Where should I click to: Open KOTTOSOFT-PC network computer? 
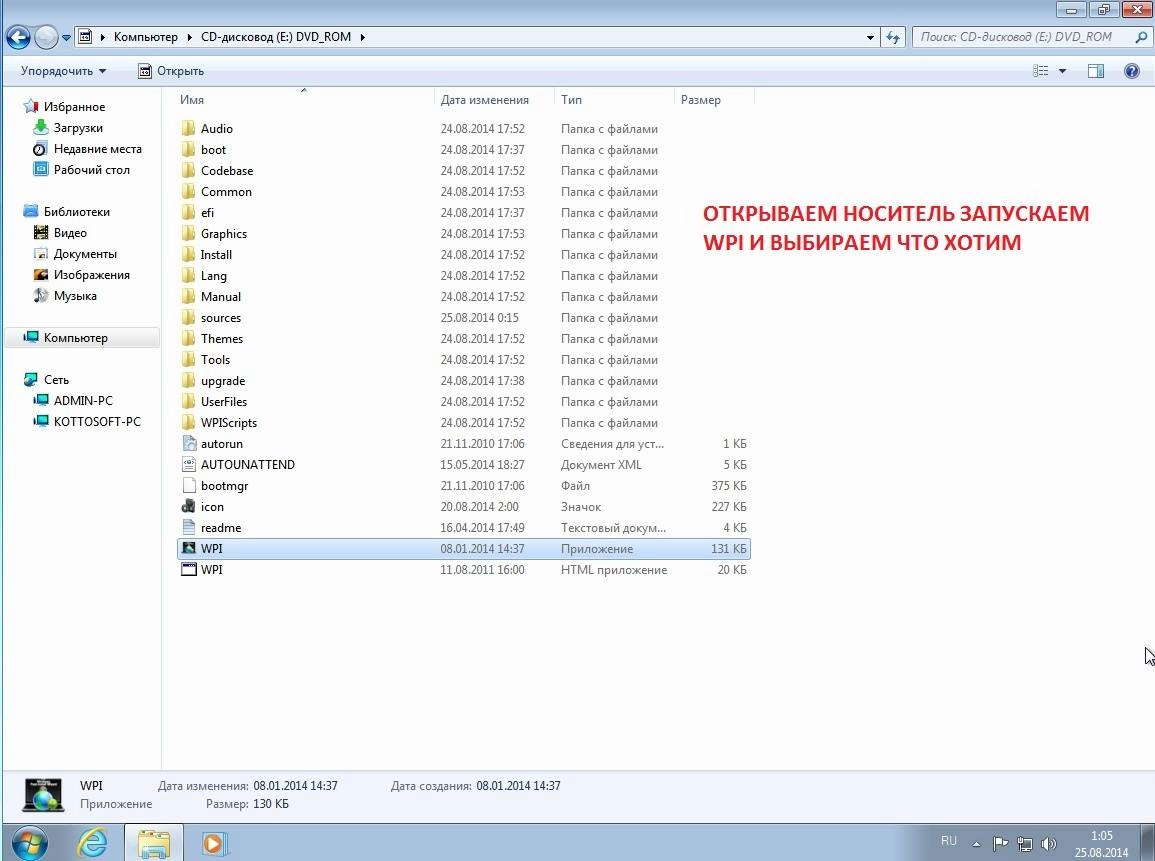click(x=87, y=421)
